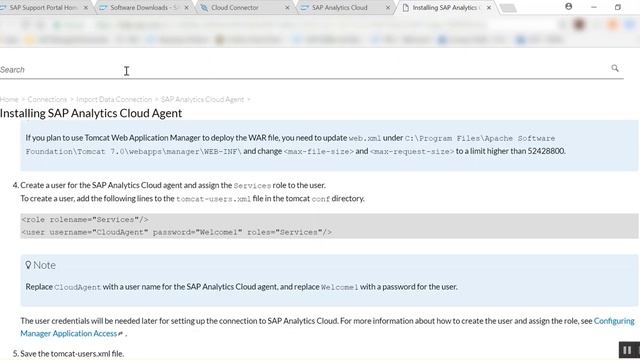Open Connections breadcrumb link
Screen dimensions: 640x360
(47, 99)
